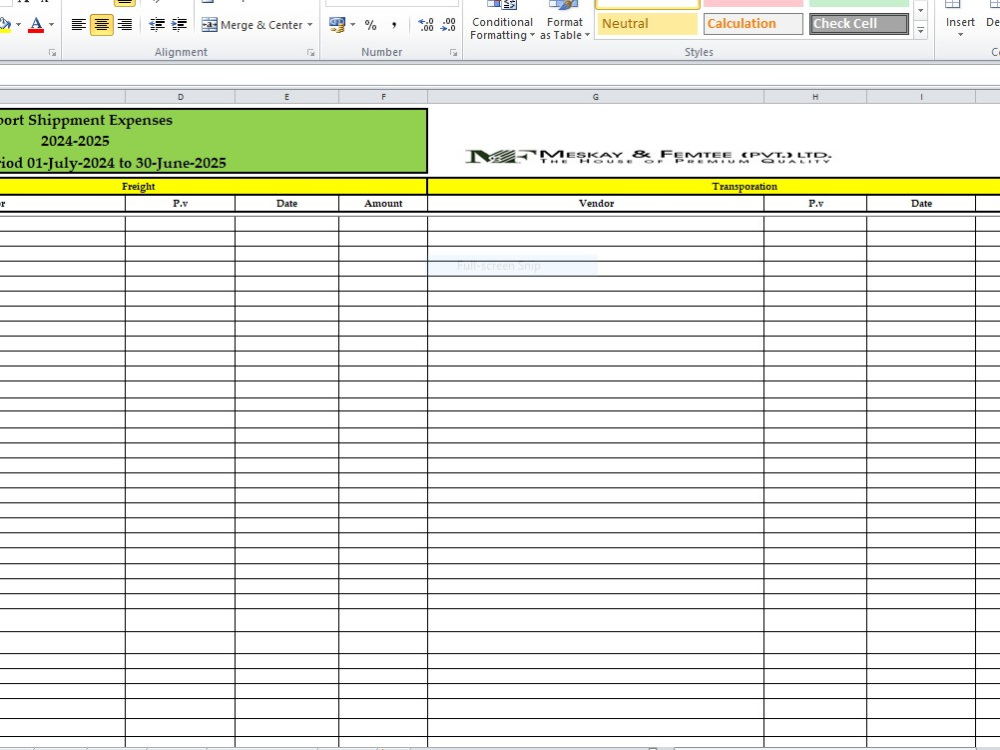Click the Font Color 'A' icon

pyautogui.click(x=36, y=25)
